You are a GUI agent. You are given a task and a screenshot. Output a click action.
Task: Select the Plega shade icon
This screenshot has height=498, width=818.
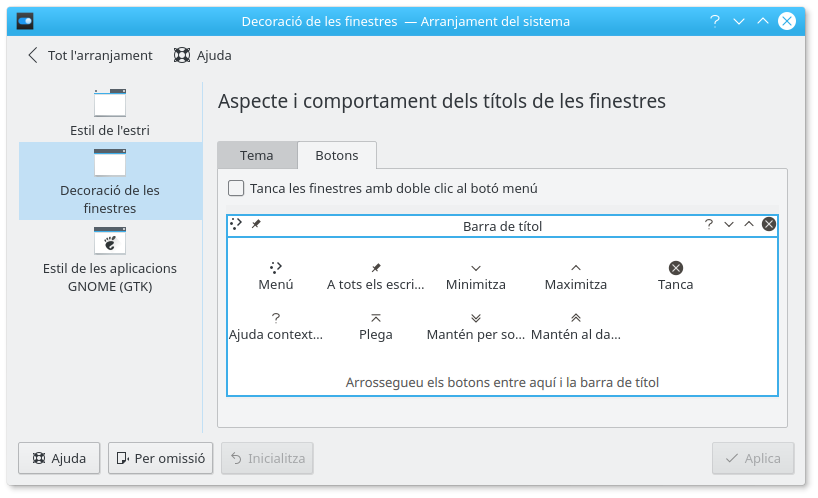(x=376, y=317)
